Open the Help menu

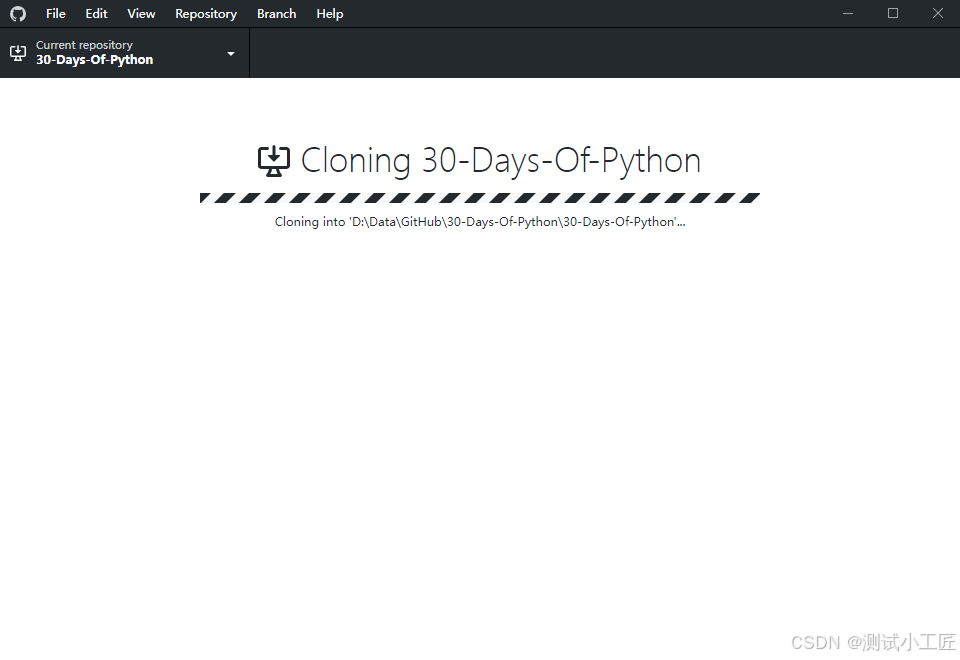point(329,13)
